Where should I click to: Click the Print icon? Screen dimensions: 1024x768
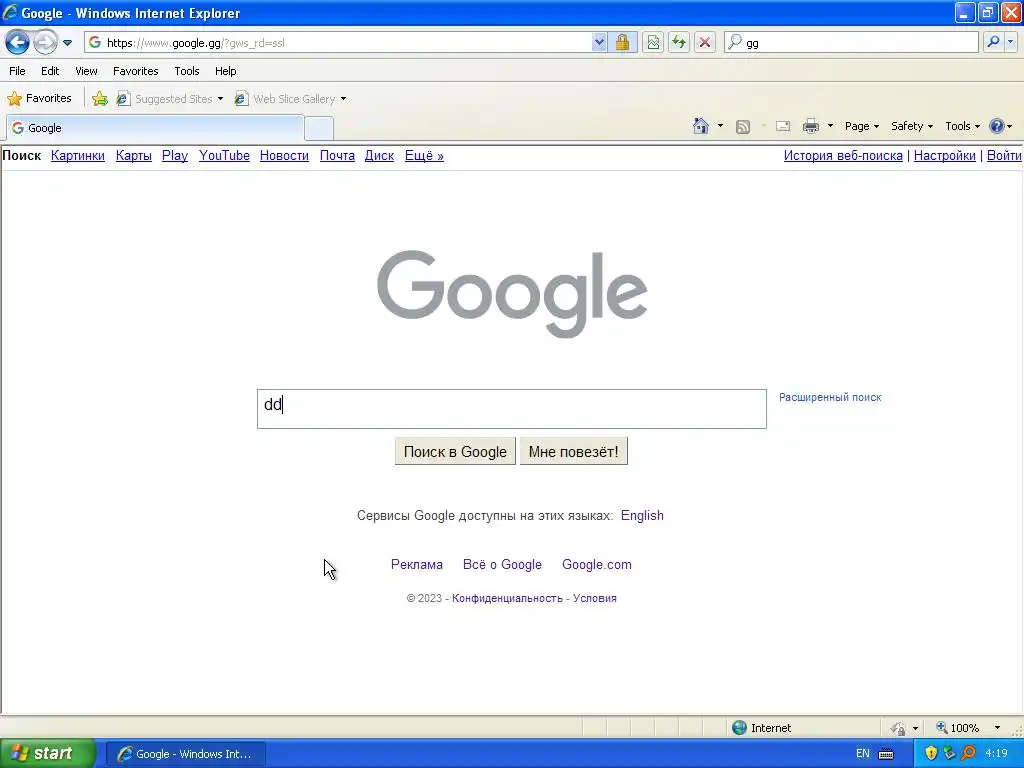pos(810,126)
